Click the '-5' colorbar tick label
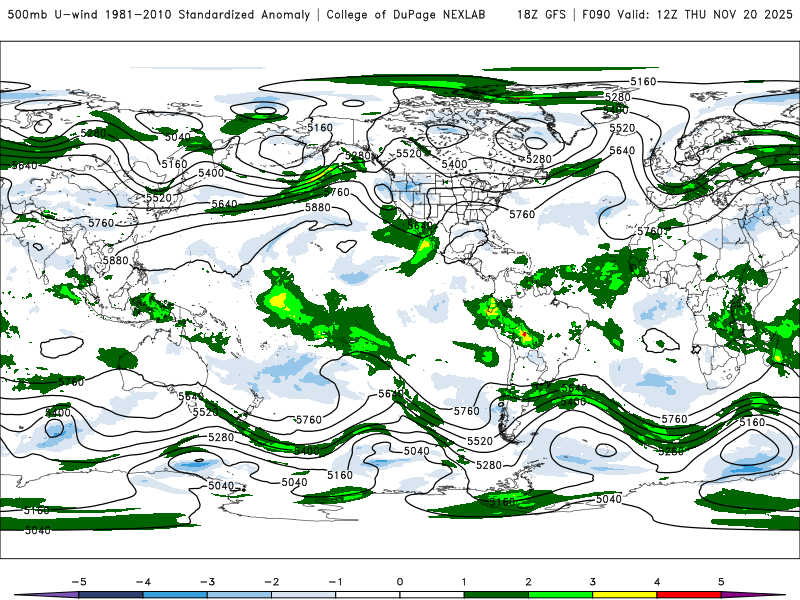Viewport: 800px width, 600px height. (79, 582)
